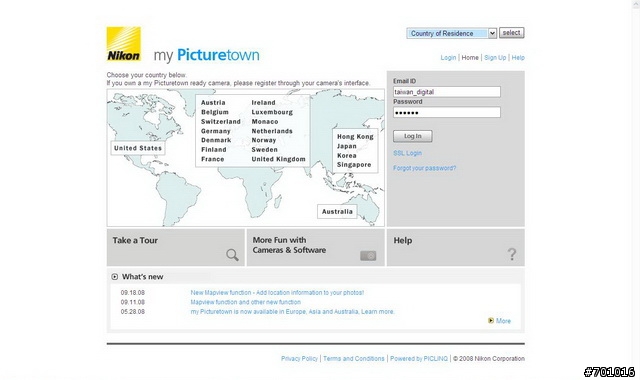Open More Fun with Cameras & Software
The width and height of the screenshot is (640, 380).
[316, 247]
